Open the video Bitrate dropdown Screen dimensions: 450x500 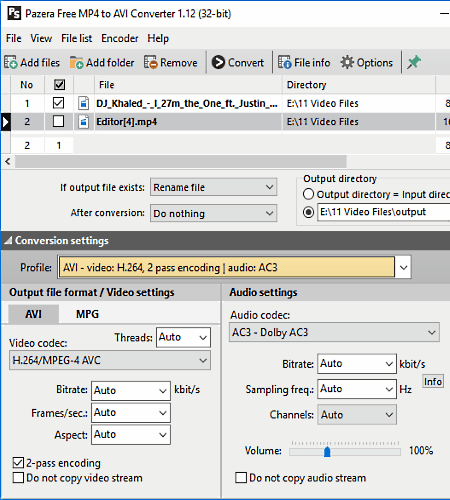[131, 390]
